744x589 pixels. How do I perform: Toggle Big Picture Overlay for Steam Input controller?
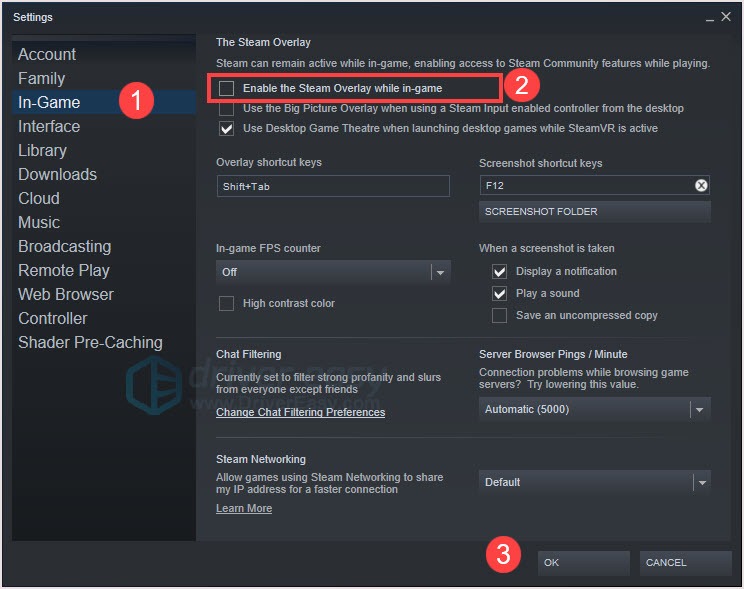coord(227,108)
